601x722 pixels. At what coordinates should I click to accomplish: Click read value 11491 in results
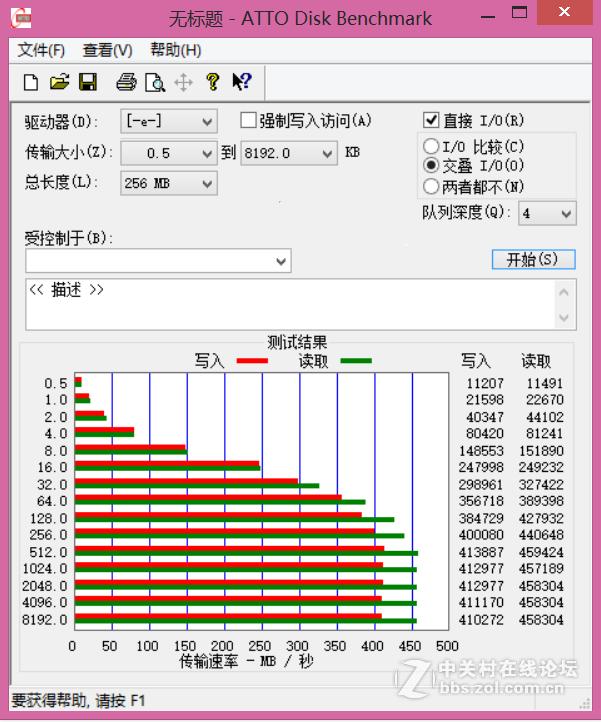(545, 383)
